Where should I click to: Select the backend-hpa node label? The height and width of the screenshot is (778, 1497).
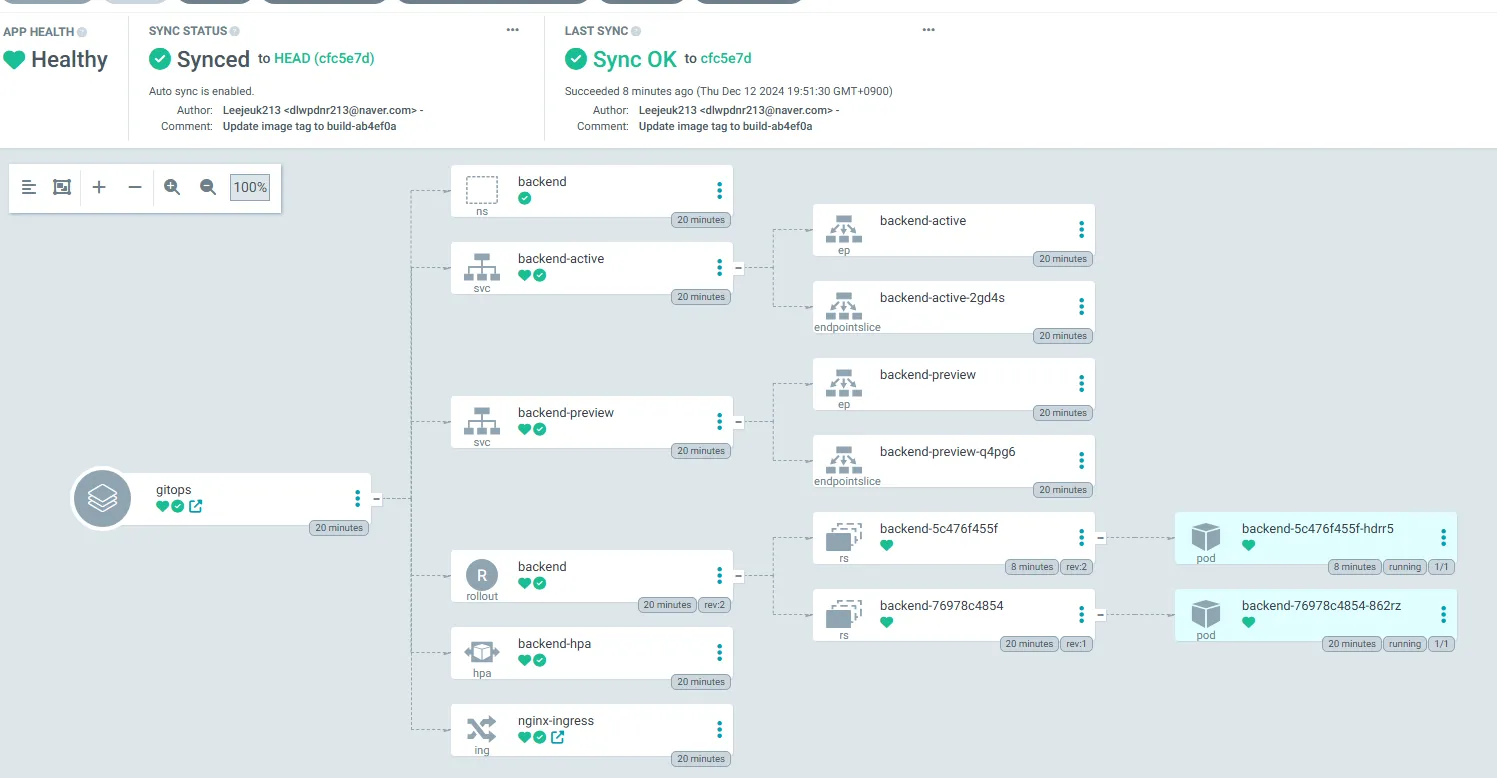[554, 643]
